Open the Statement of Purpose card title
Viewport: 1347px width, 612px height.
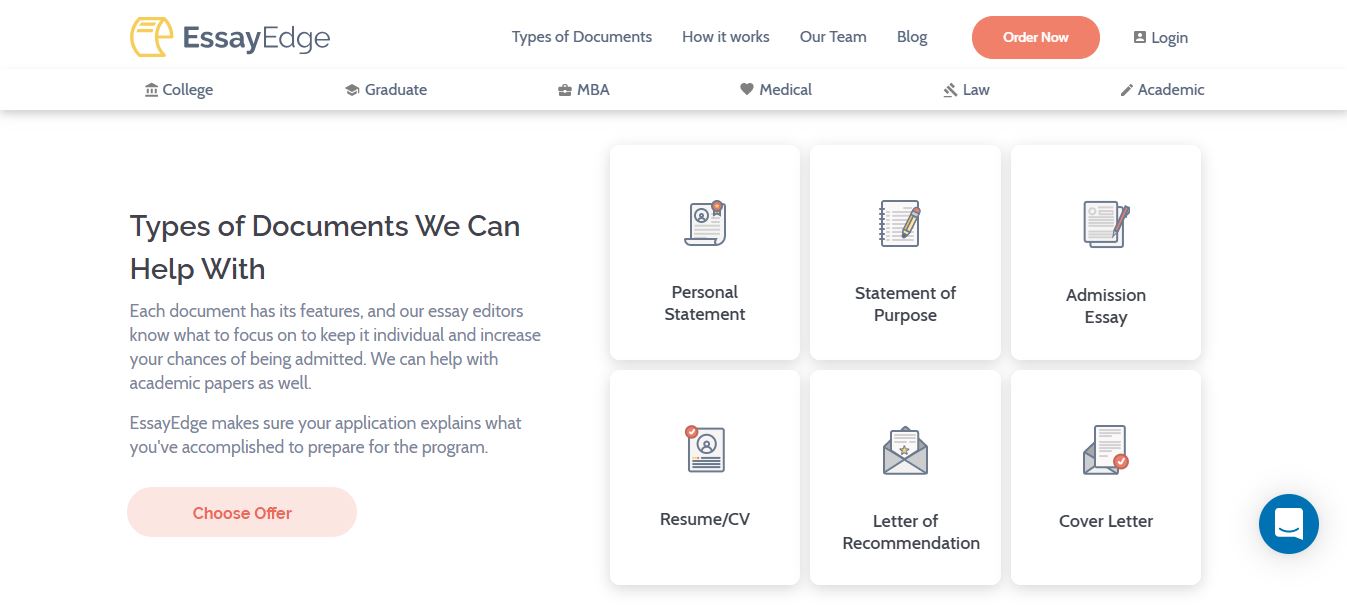(x=905, y=304)
